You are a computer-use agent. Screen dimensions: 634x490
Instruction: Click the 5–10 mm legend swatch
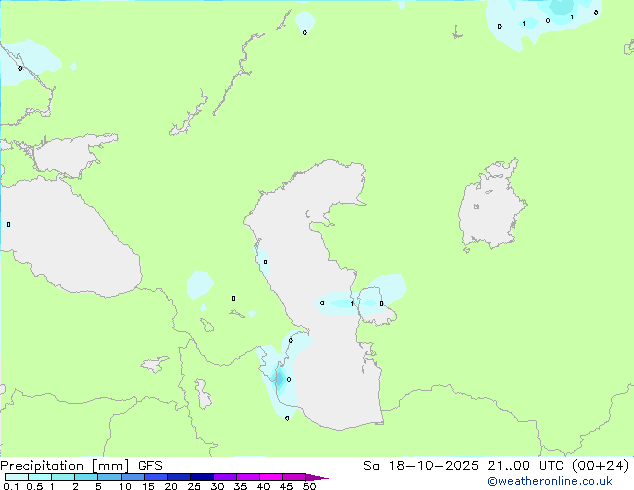[x=109, y=477]
